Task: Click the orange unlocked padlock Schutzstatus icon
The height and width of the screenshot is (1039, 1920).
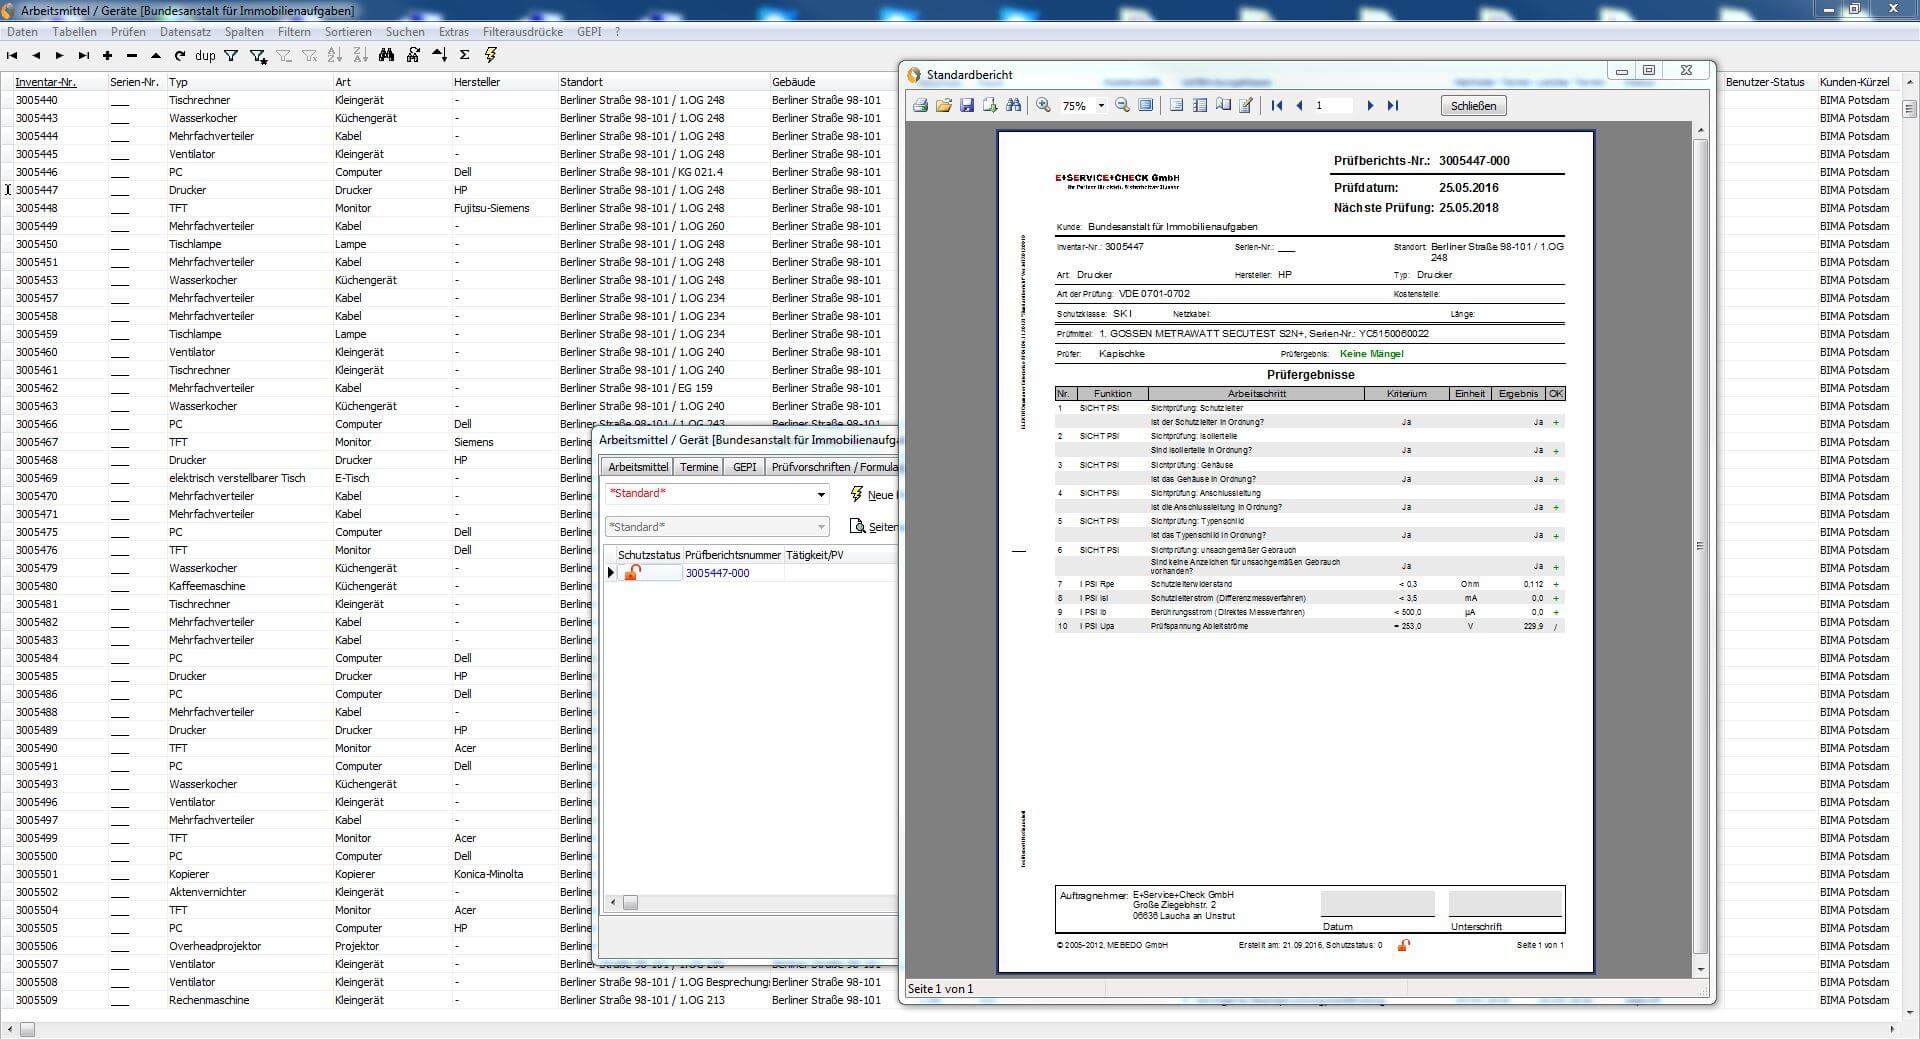Action: coord(632,573)
